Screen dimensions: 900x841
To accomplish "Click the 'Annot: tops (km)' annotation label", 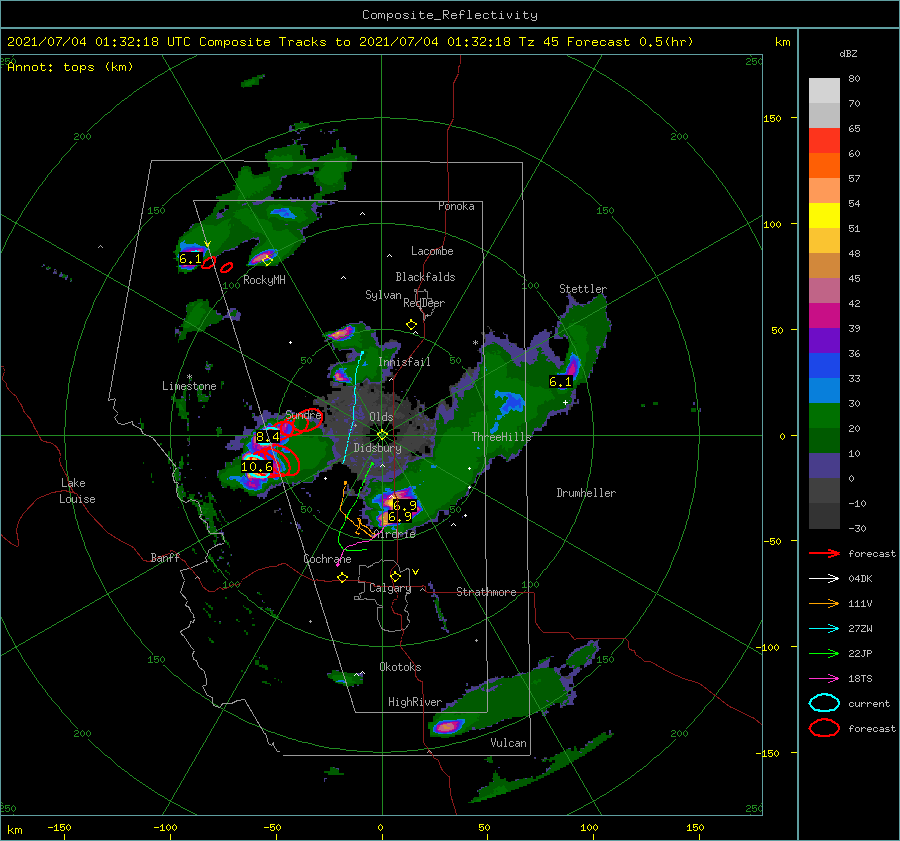I will click(70, 67).
